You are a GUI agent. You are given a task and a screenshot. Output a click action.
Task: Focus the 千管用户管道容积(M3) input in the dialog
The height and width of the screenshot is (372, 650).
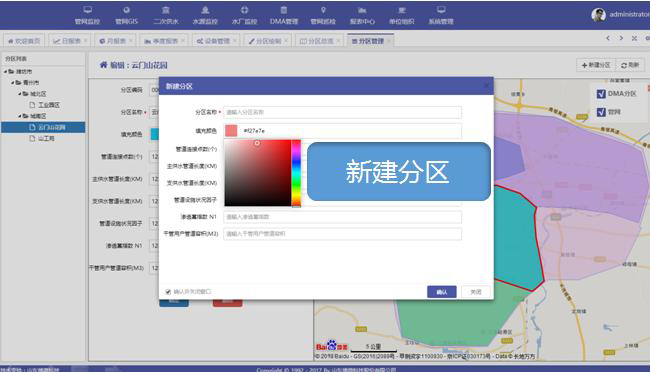pyautogui.click(x=342, y=234)
